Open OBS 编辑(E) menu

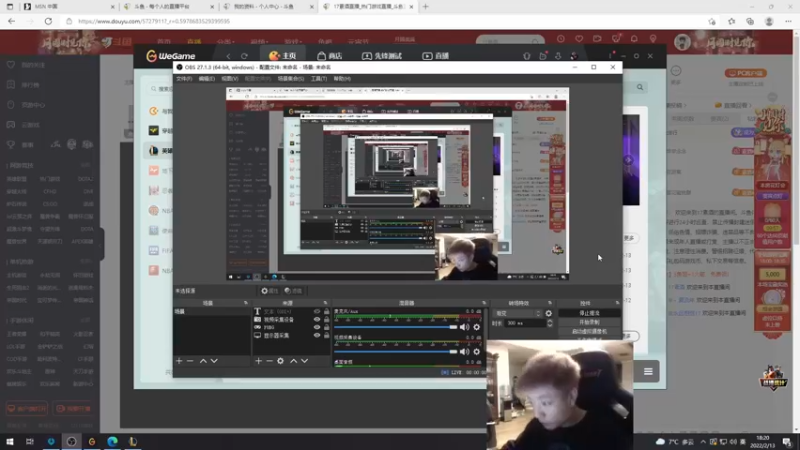(x=206, y=79)
